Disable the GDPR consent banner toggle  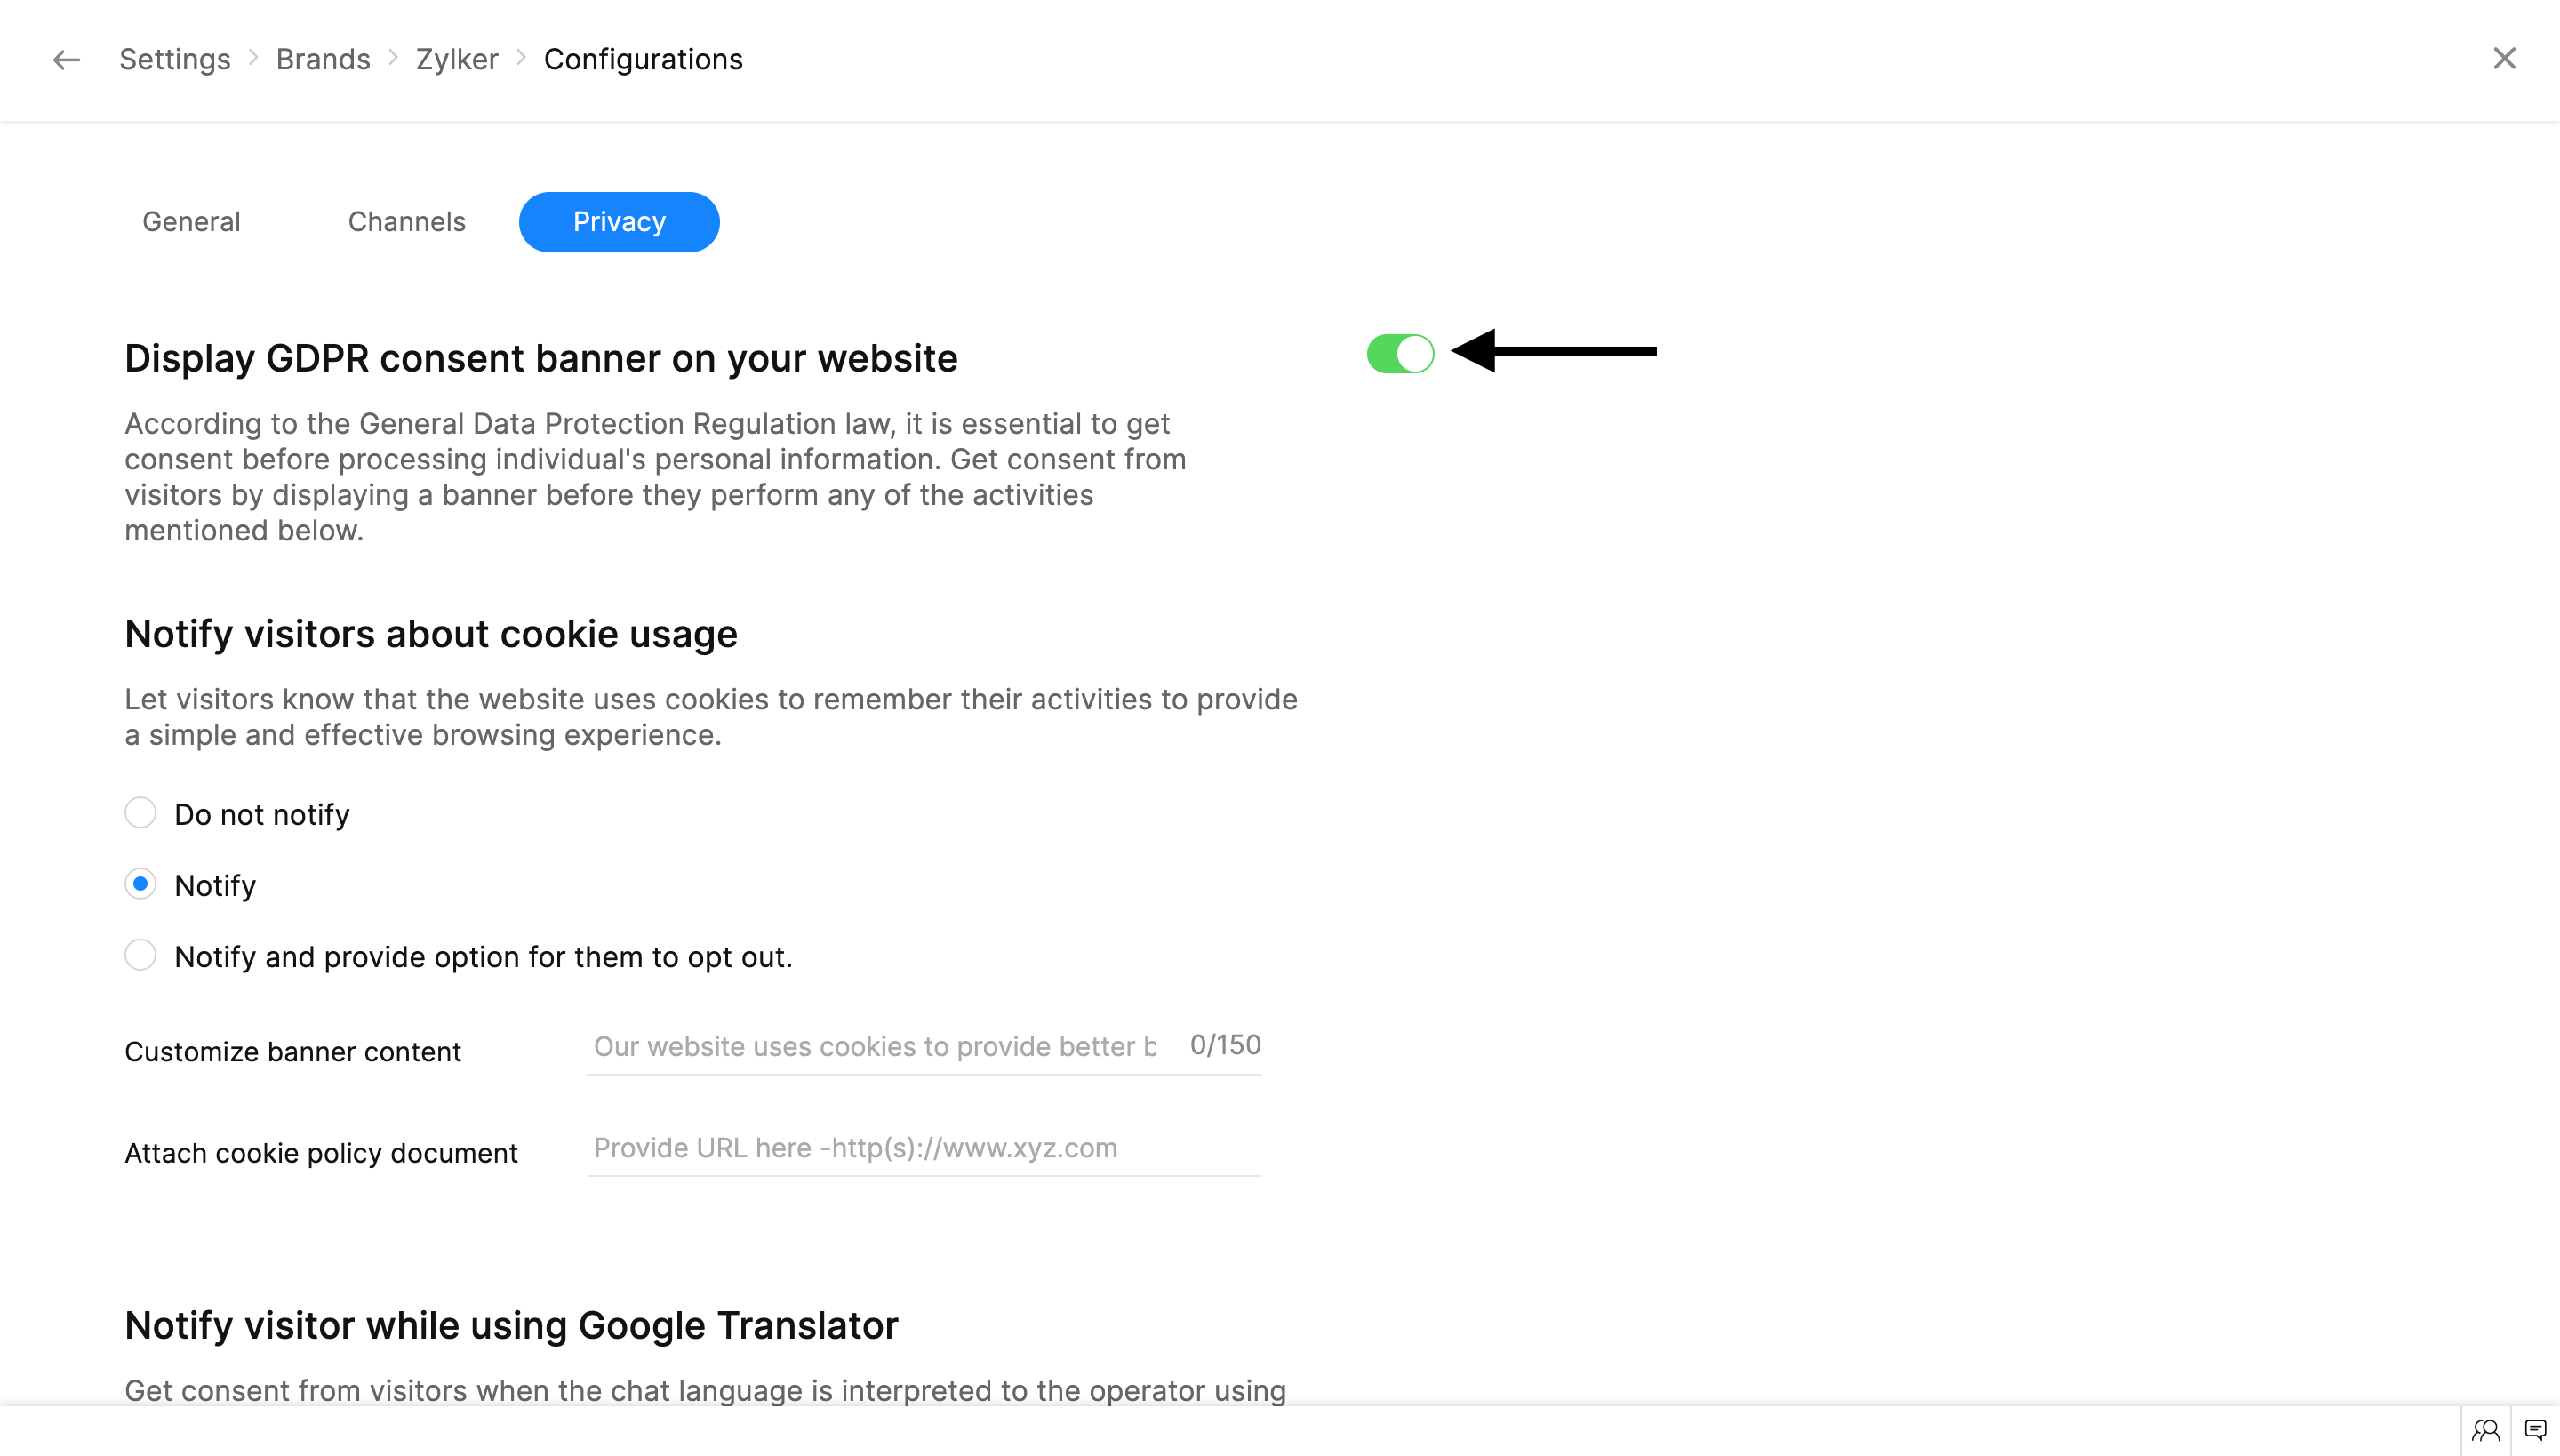point(1400,353)
